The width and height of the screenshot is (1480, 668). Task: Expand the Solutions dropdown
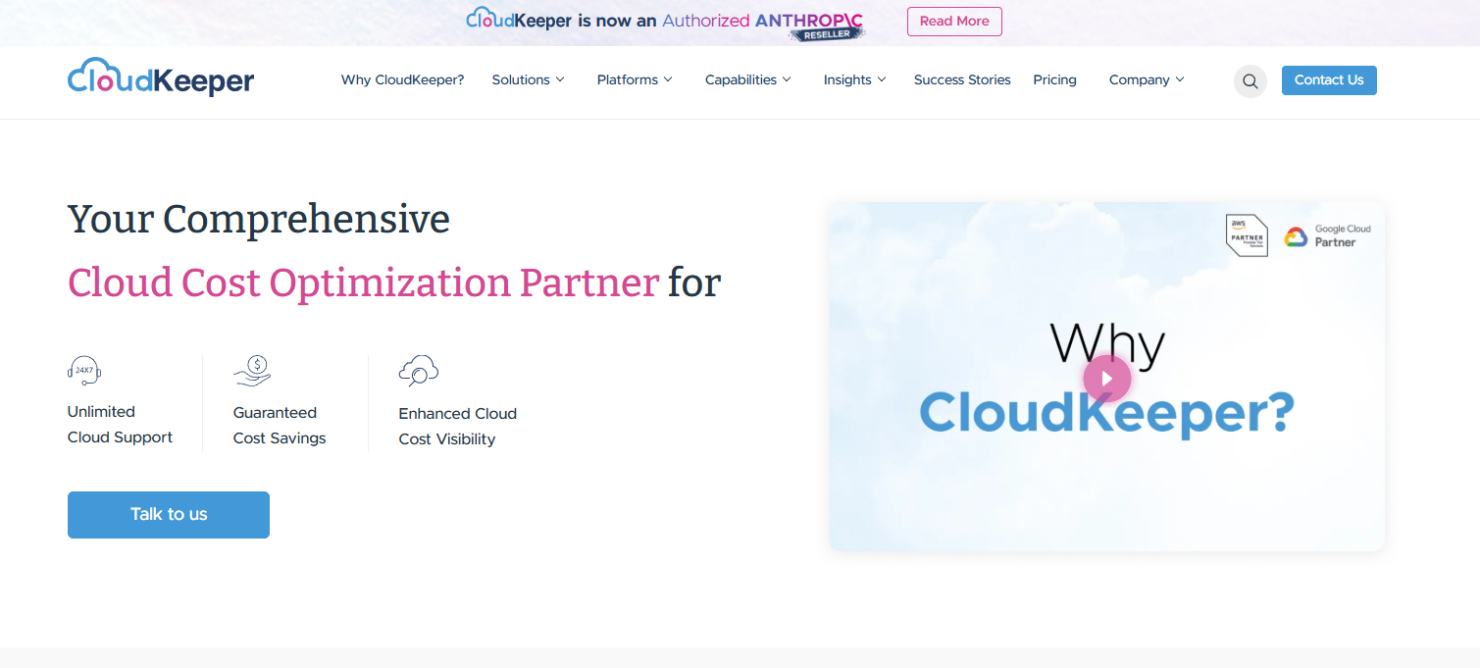(x=528, y=79)
